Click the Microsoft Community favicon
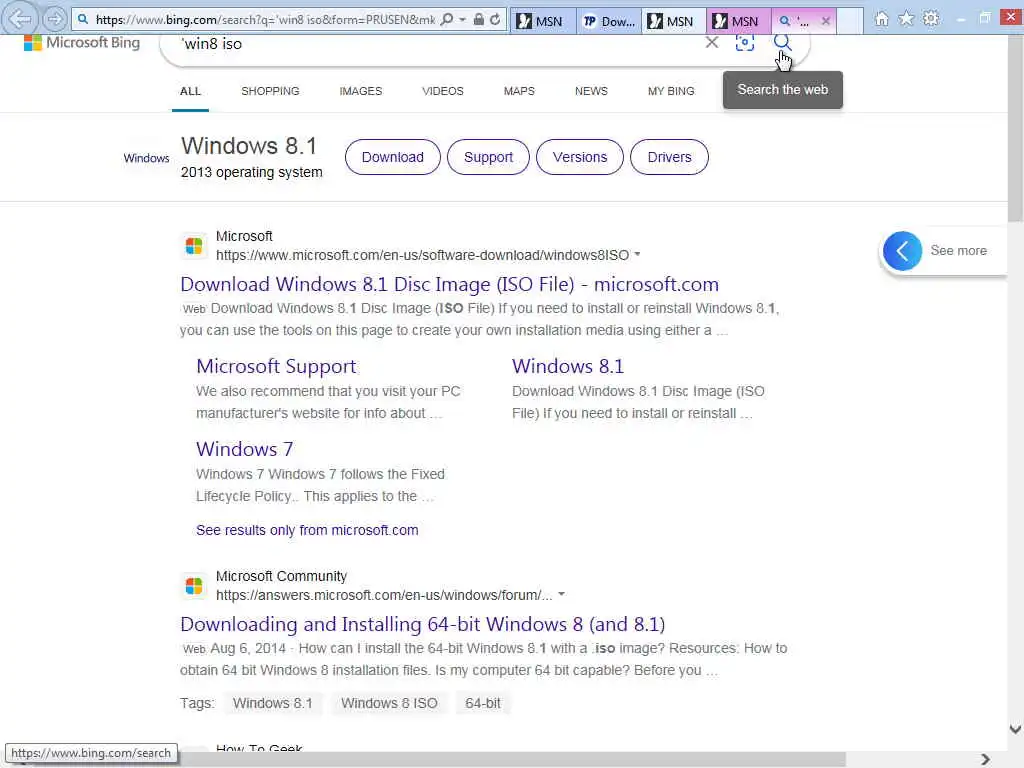1024x768 pixels. click(194, 586)
